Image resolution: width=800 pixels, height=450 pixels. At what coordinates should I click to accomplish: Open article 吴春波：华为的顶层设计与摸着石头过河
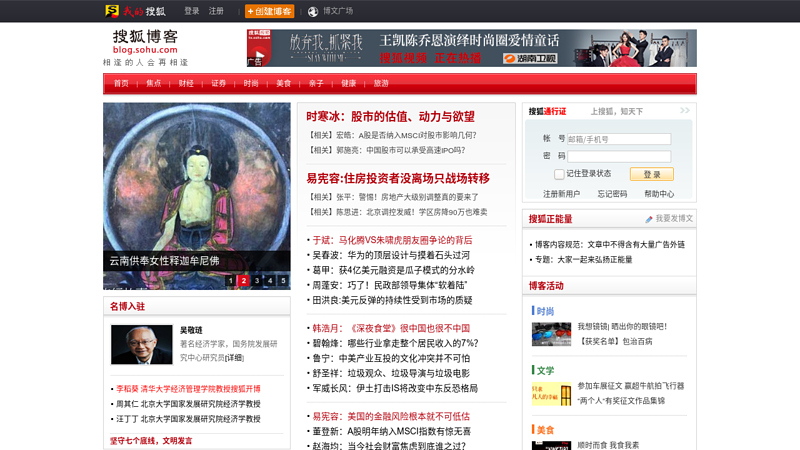[x=391, y=255]
